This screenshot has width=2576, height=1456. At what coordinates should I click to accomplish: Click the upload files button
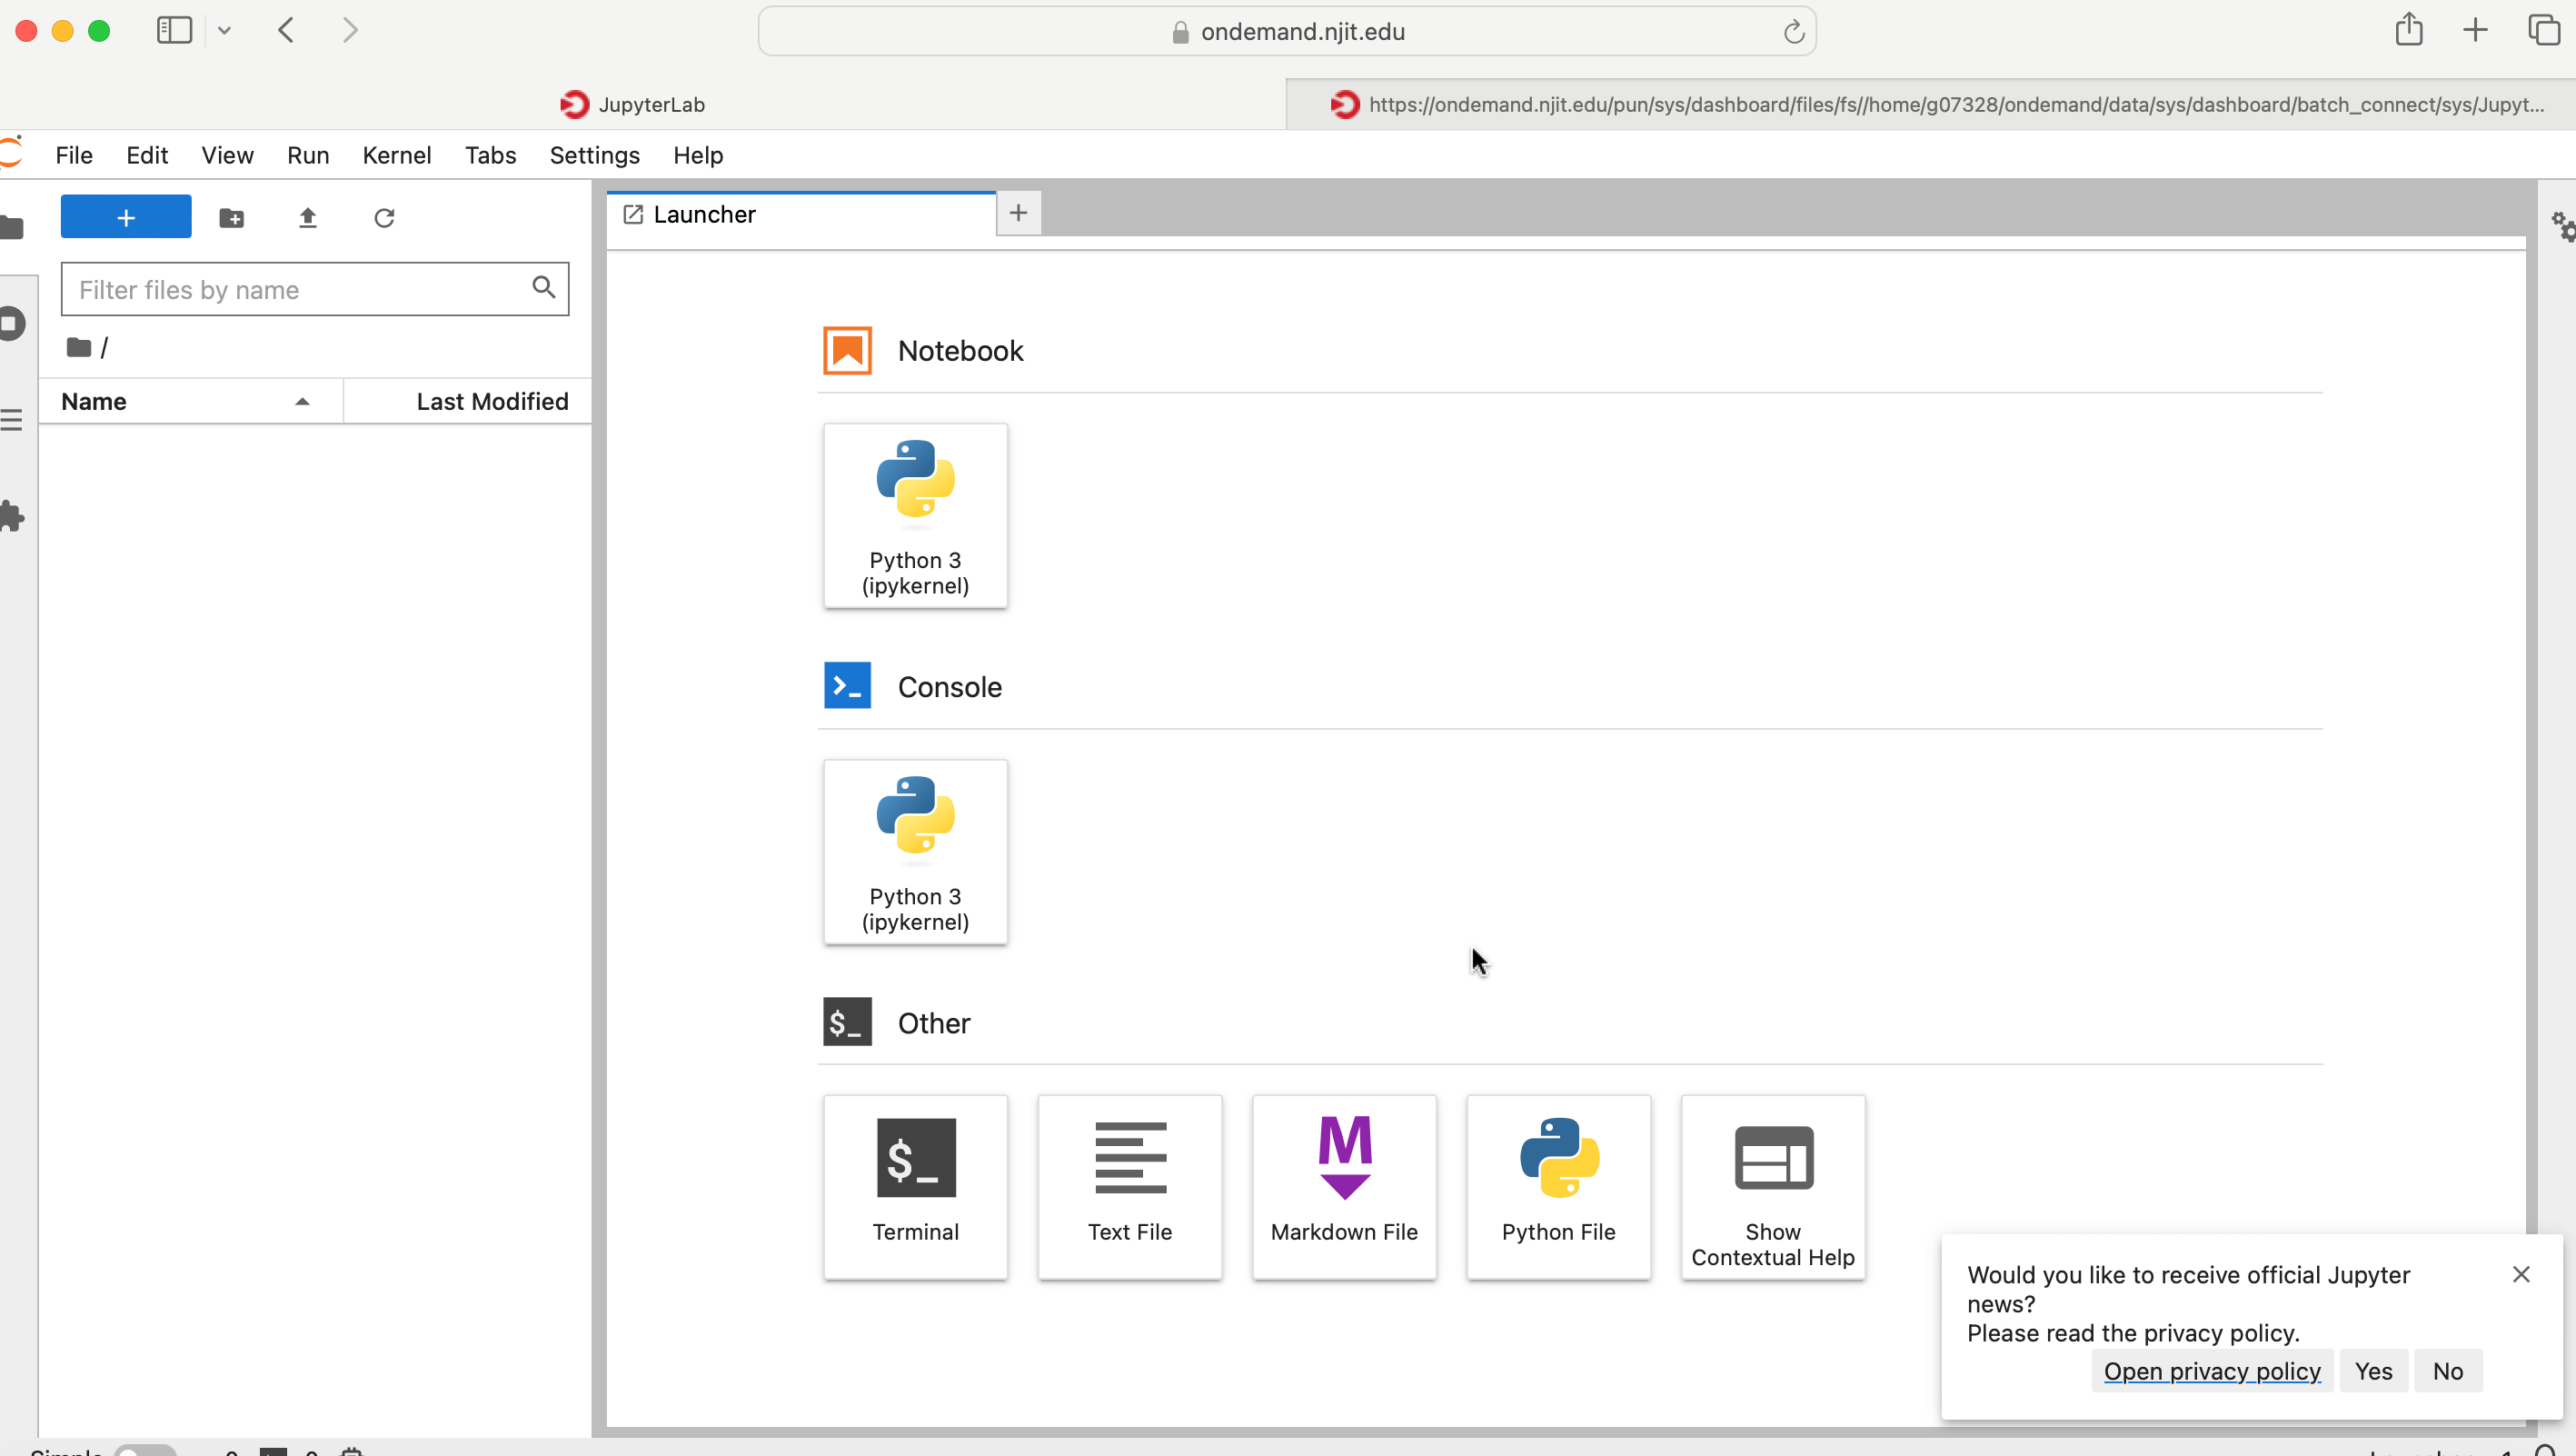point(308,215)
